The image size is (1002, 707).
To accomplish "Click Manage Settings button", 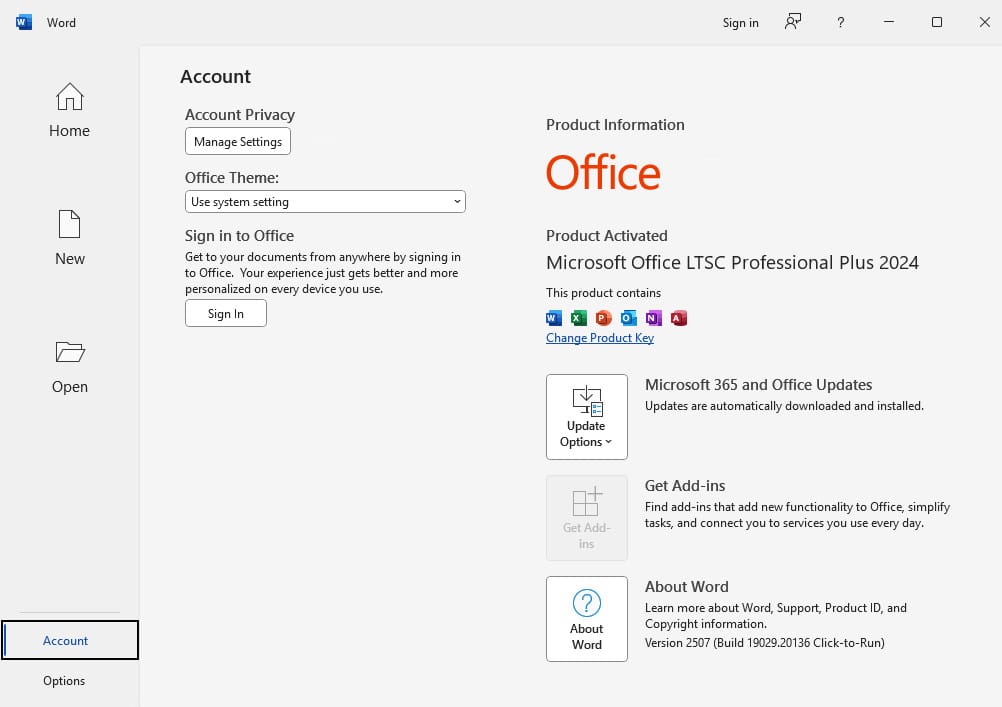I will tap(238, 141).
